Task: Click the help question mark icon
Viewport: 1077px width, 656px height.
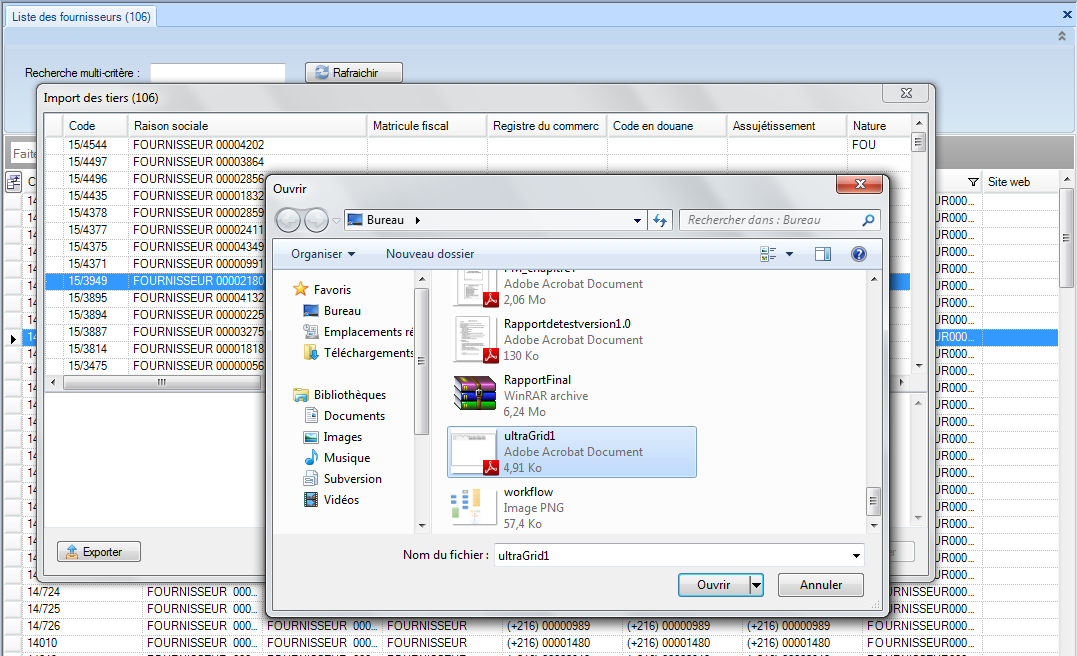Action: tap(858, 254)
